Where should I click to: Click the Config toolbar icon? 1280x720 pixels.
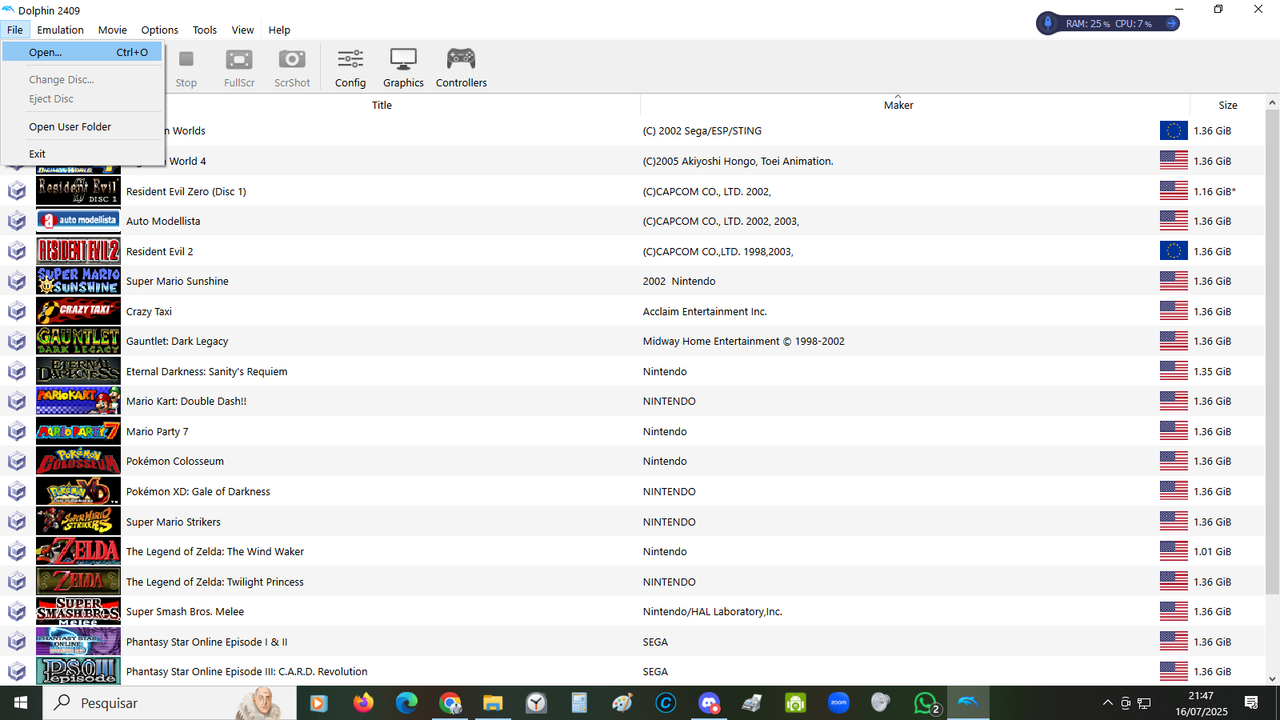pos(350,68)
